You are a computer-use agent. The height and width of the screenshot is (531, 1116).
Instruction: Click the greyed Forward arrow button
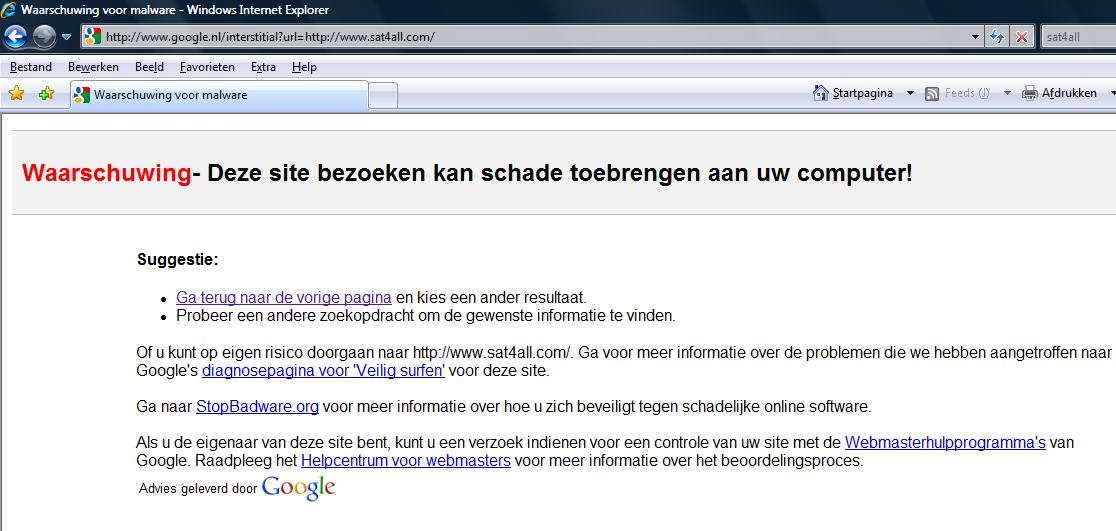coord(44,36)
